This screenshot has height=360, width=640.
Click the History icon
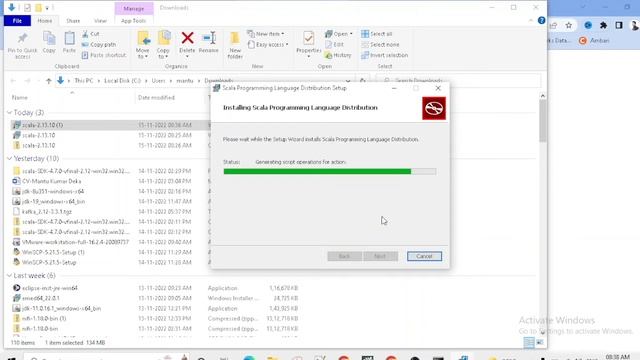click(329, 55)
